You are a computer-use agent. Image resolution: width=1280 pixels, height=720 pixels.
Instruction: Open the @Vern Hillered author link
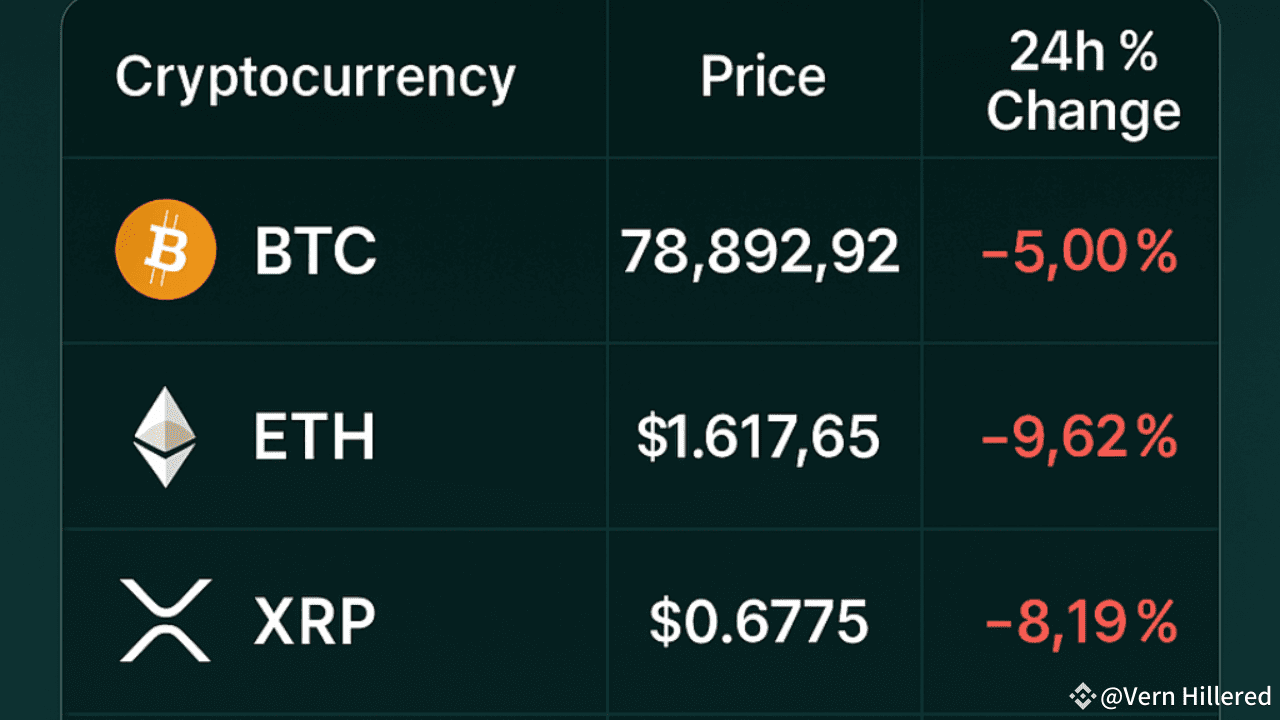1185,695
